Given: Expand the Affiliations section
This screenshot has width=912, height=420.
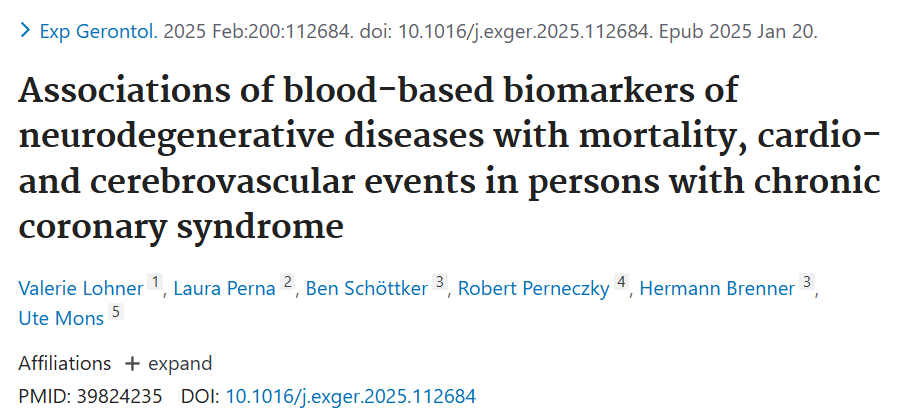Looking at the screenshot, I should point(169,364).
